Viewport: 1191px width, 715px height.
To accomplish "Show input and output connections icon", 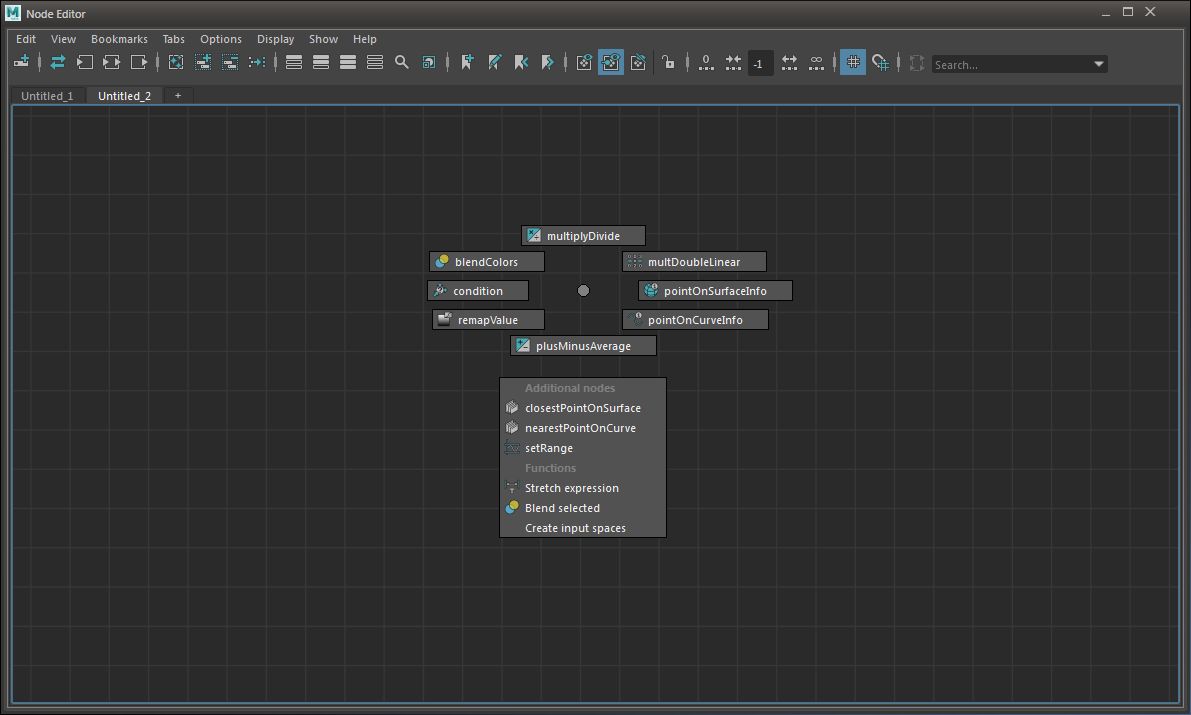I will coord(112,62).
